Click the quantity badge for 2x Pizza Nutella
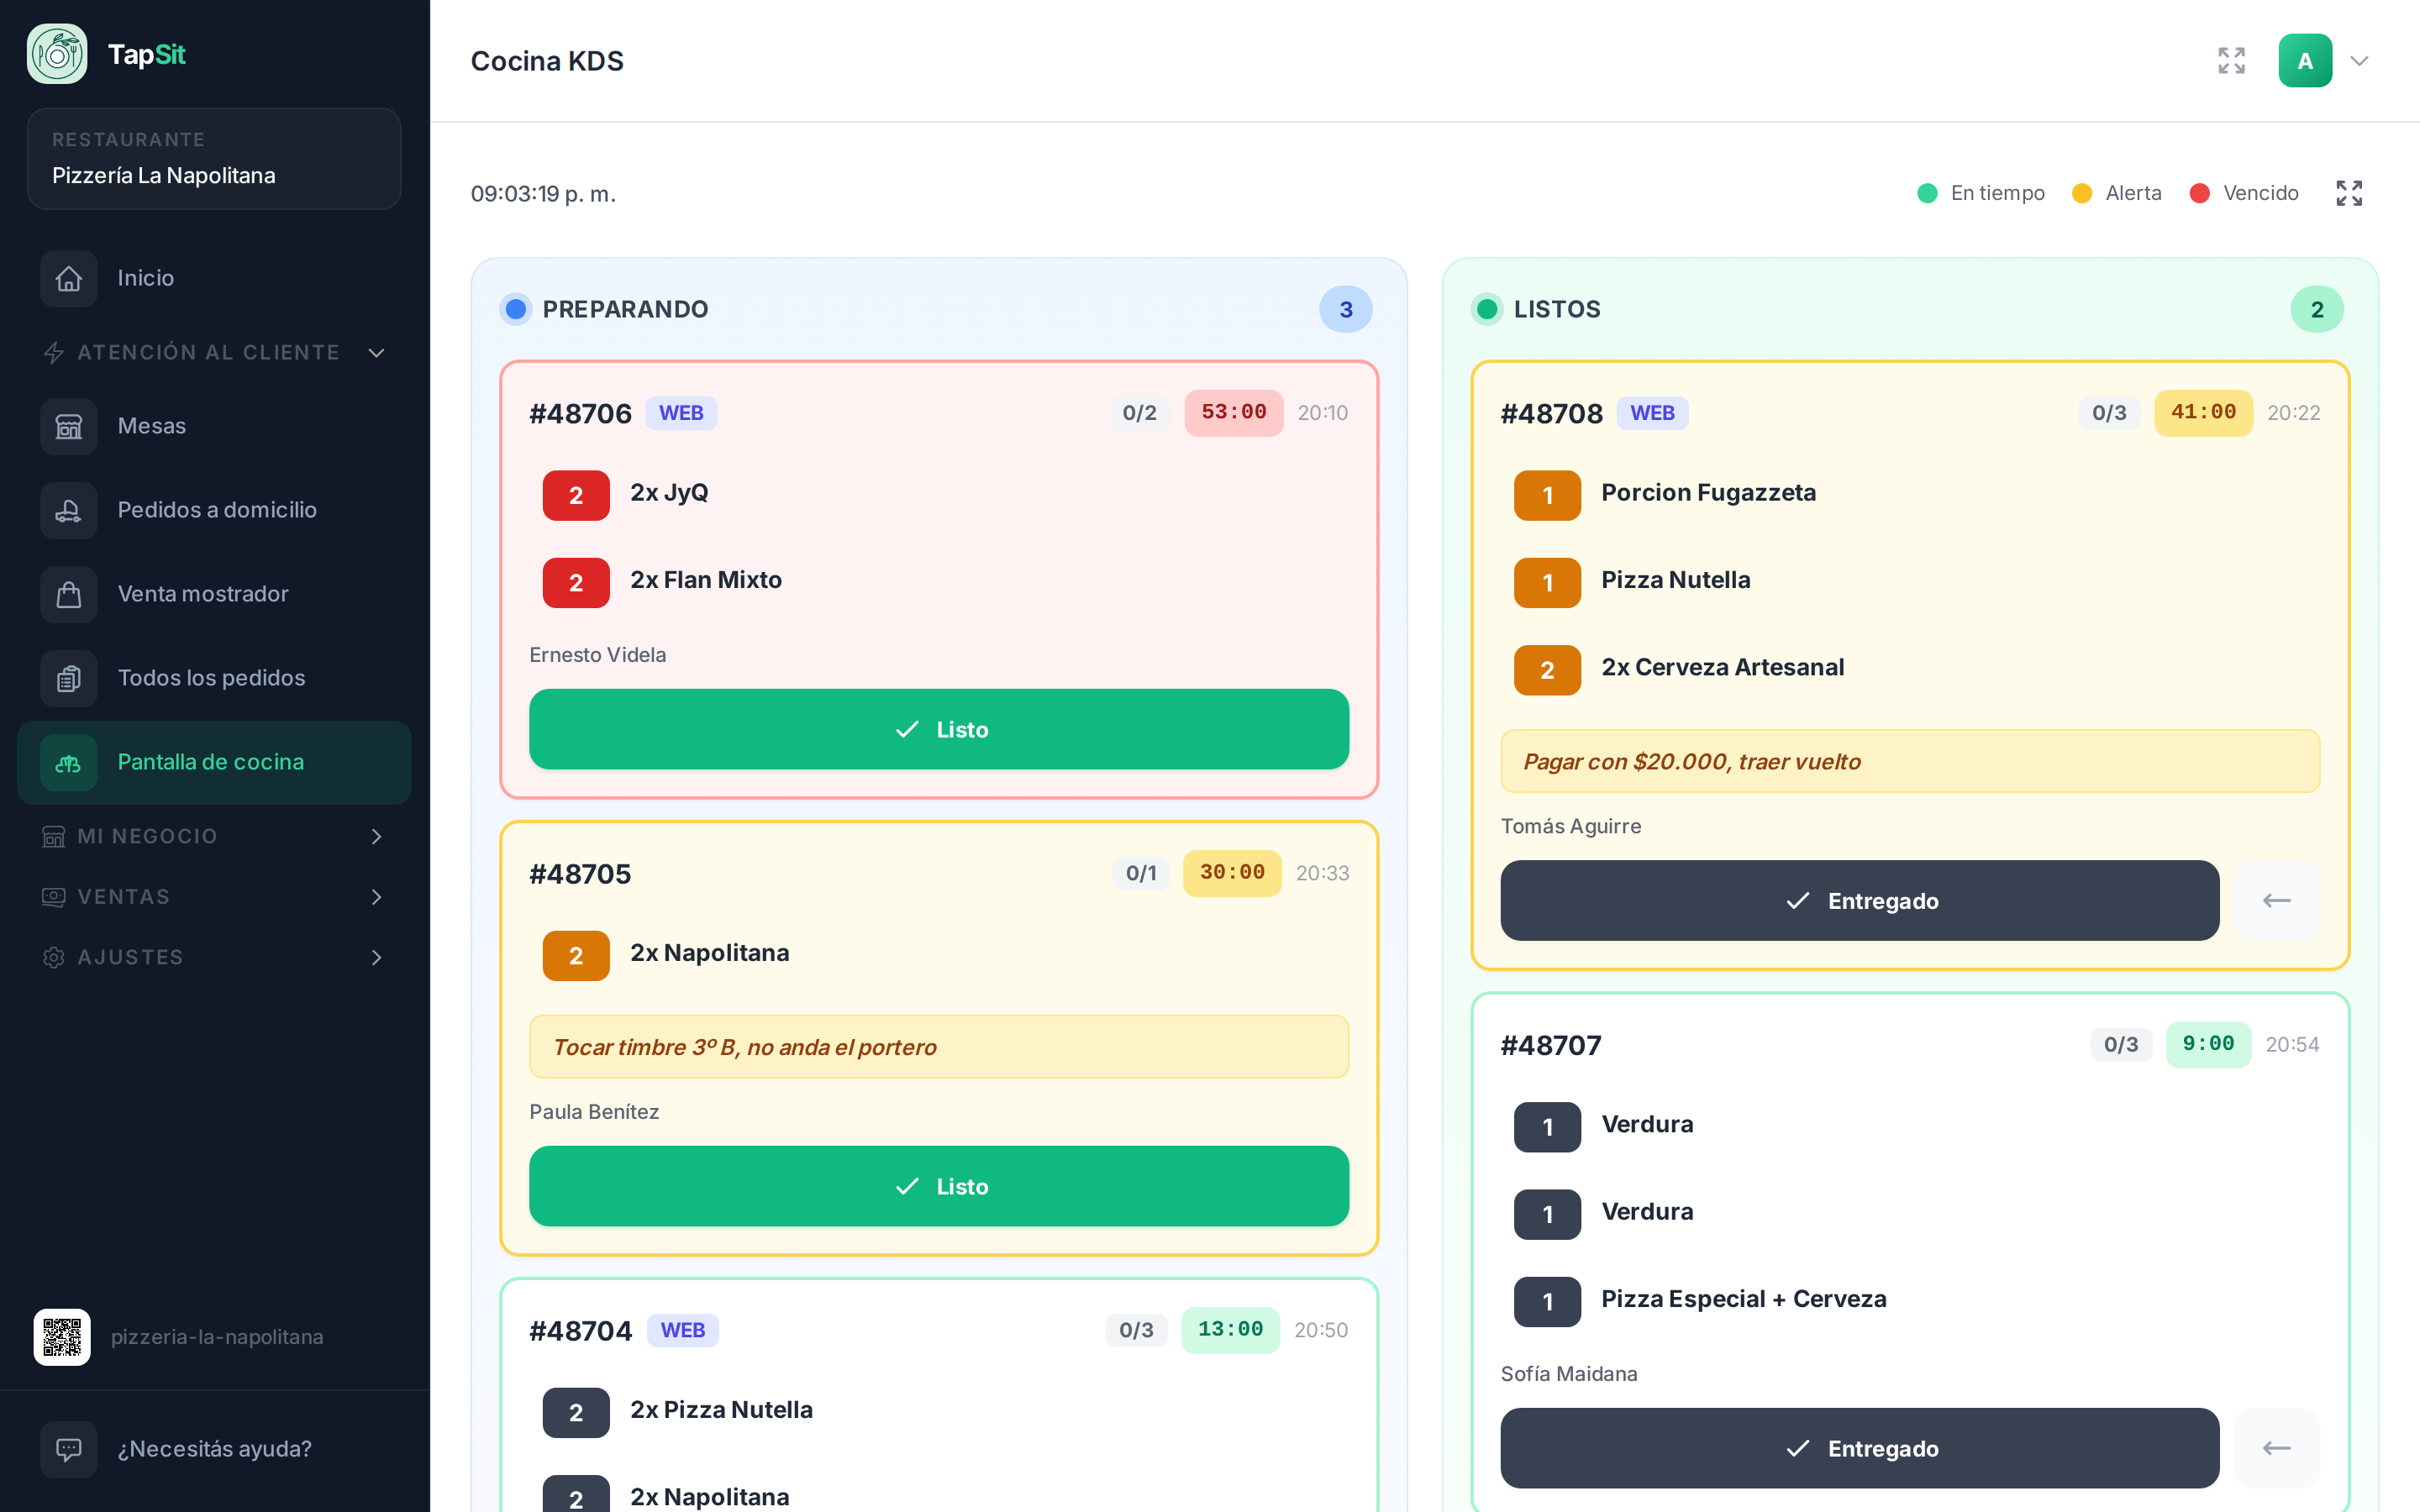This screenshot has height=1512, width=2420. (576, 1412)
